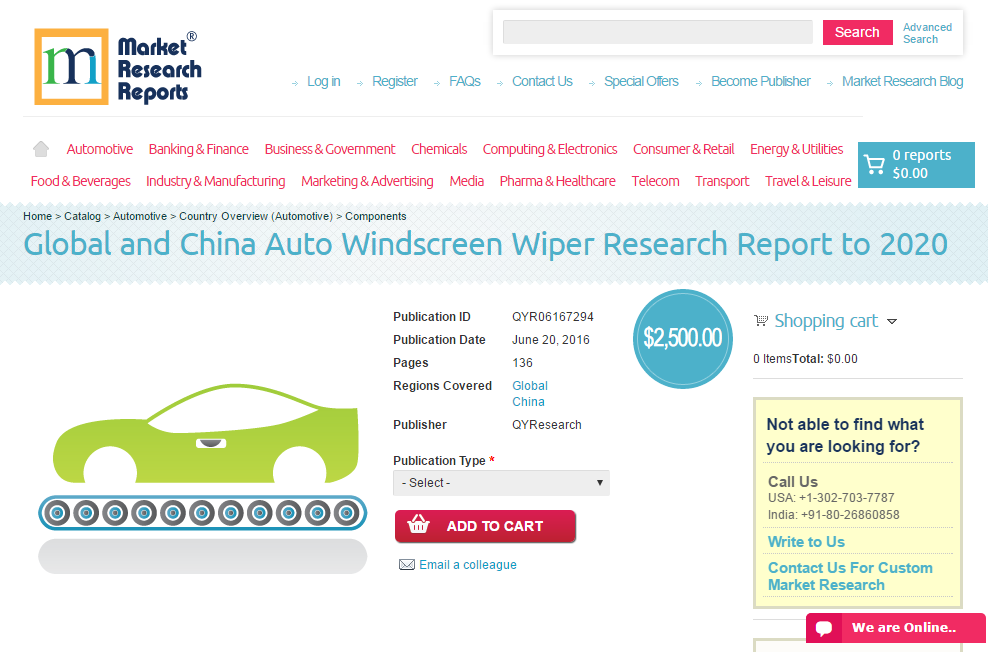Select Travel & Leisure category
Viewport: 988px width, 652px height.
point(808,181)
